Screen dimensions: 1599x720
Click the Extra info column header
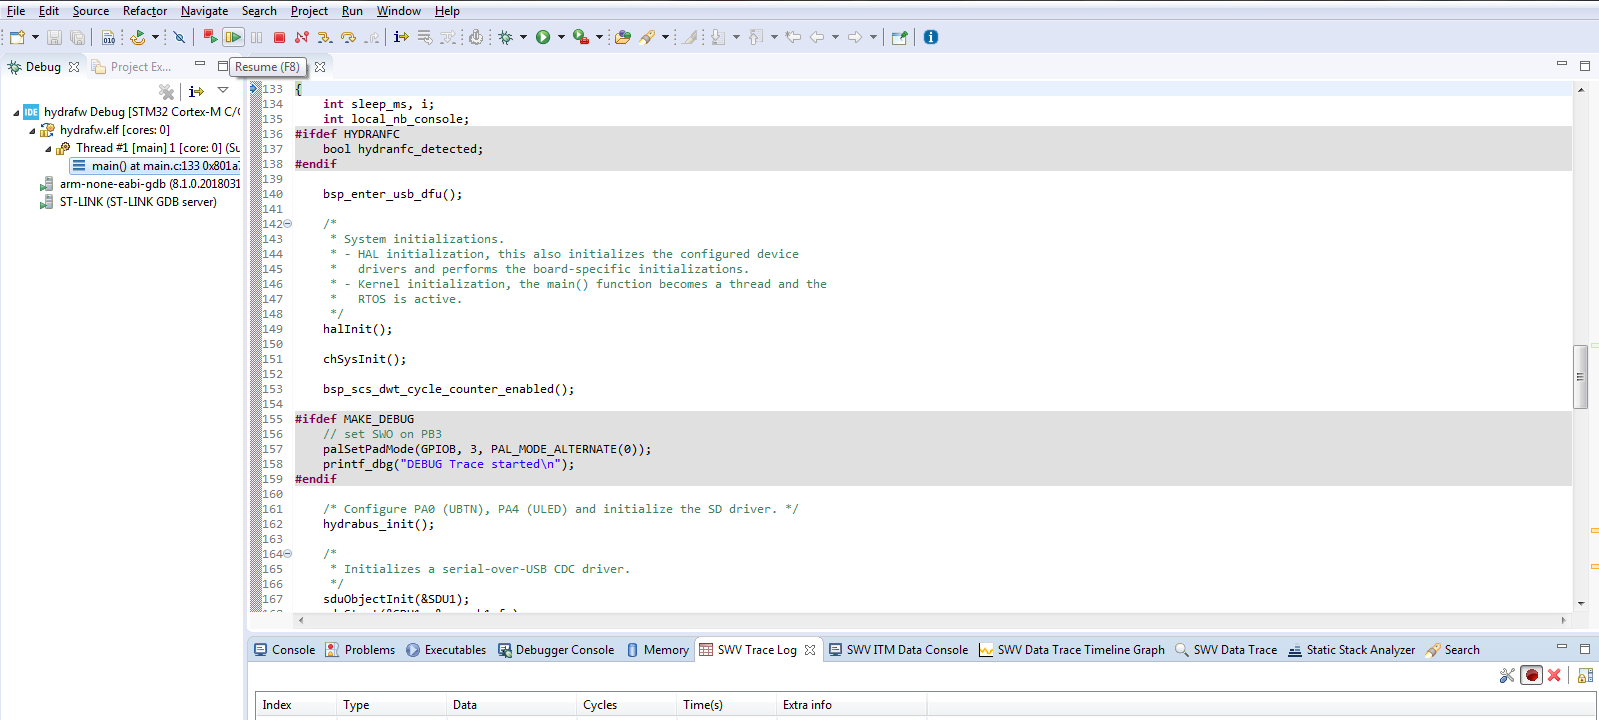pyautogui.click(x=852, y=705)
